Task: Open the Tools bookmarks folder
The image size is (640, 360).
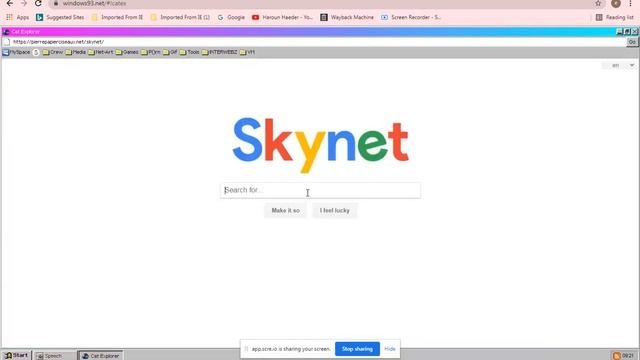Action: pyautogui.click(x=190, y=52)
